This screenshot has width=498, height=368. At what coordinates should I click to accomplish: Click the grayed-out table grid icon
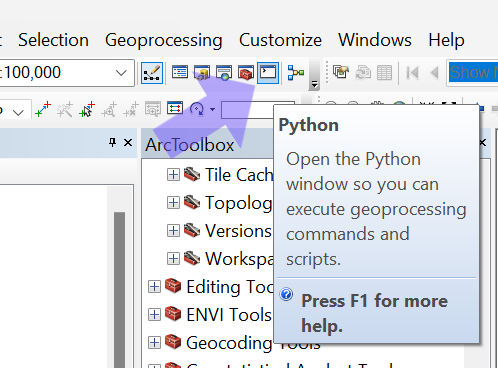[384, 73]
